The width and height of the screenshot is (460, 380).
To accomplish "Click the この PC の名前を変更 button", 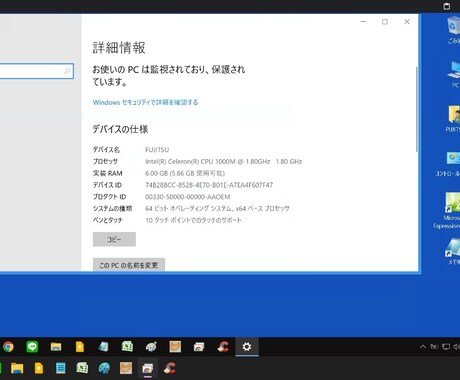I will tap(129, 265).
